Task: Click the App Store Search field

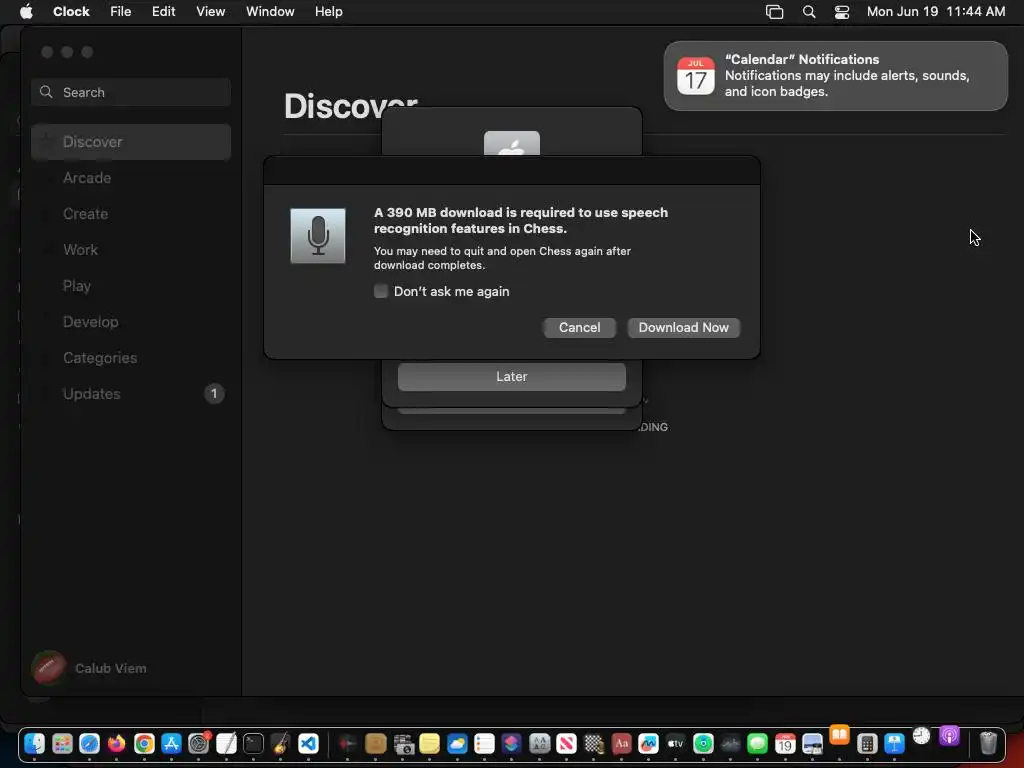Action: click(x=131, y=92)
